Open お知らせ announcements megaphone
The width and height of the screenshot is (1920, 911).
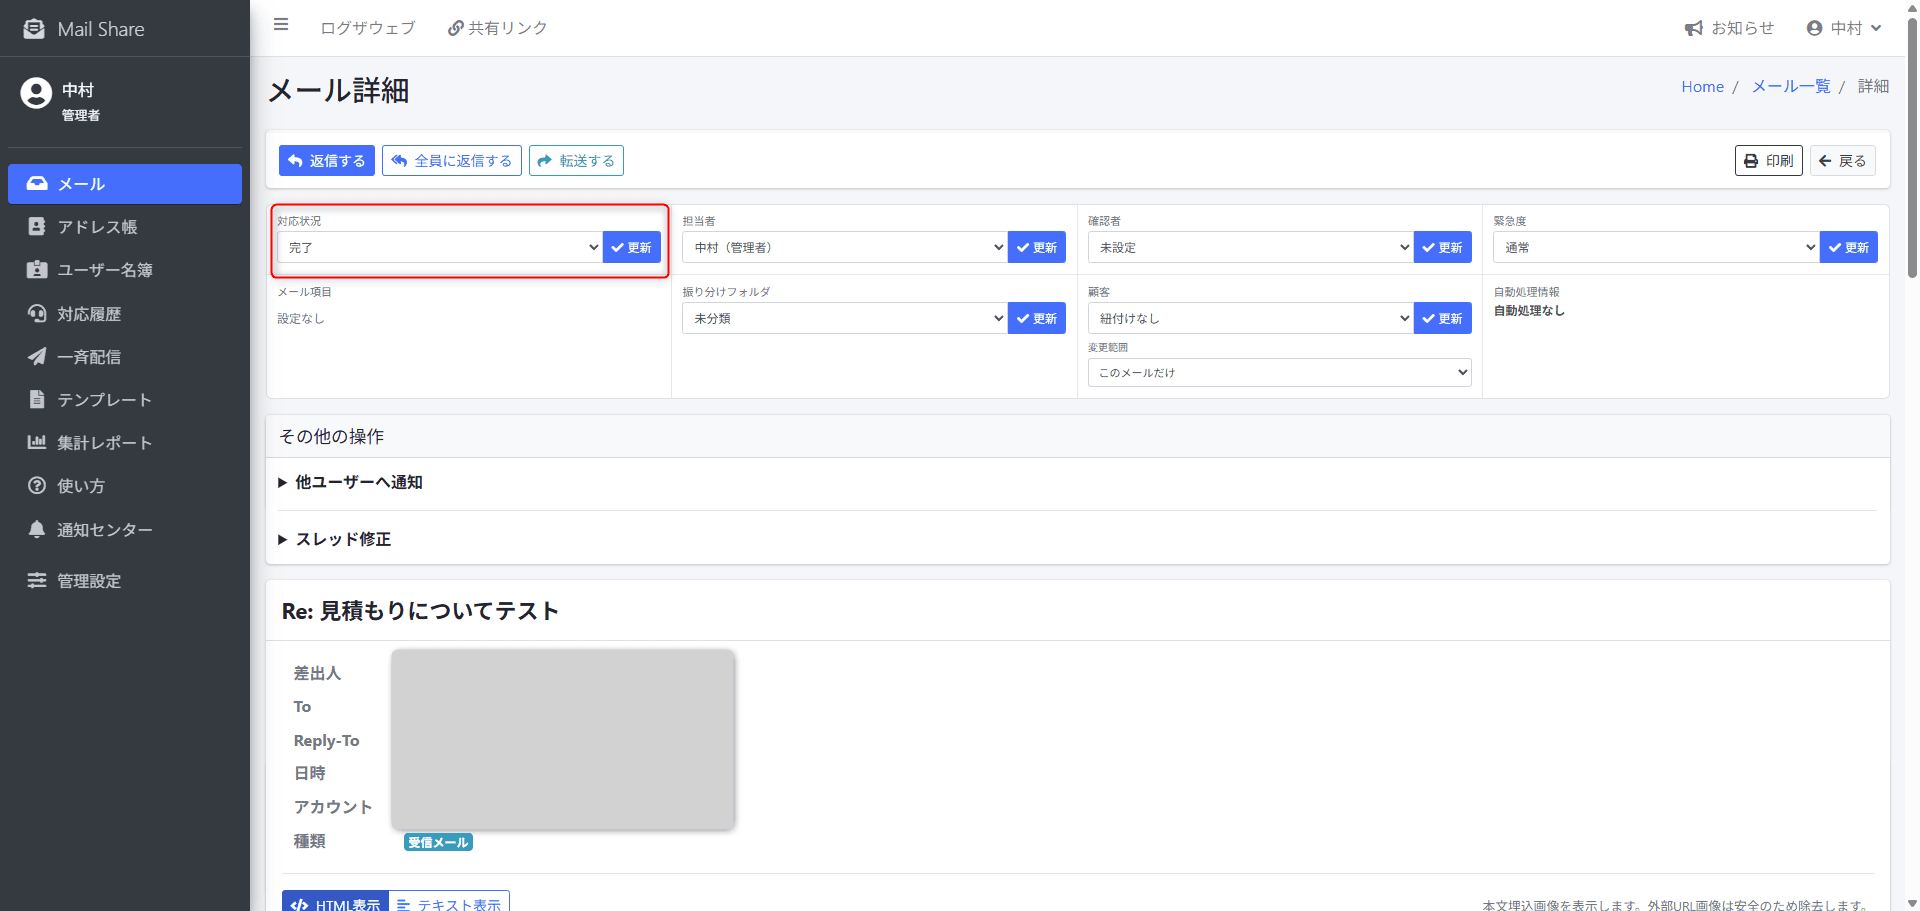coord(1693,28)
